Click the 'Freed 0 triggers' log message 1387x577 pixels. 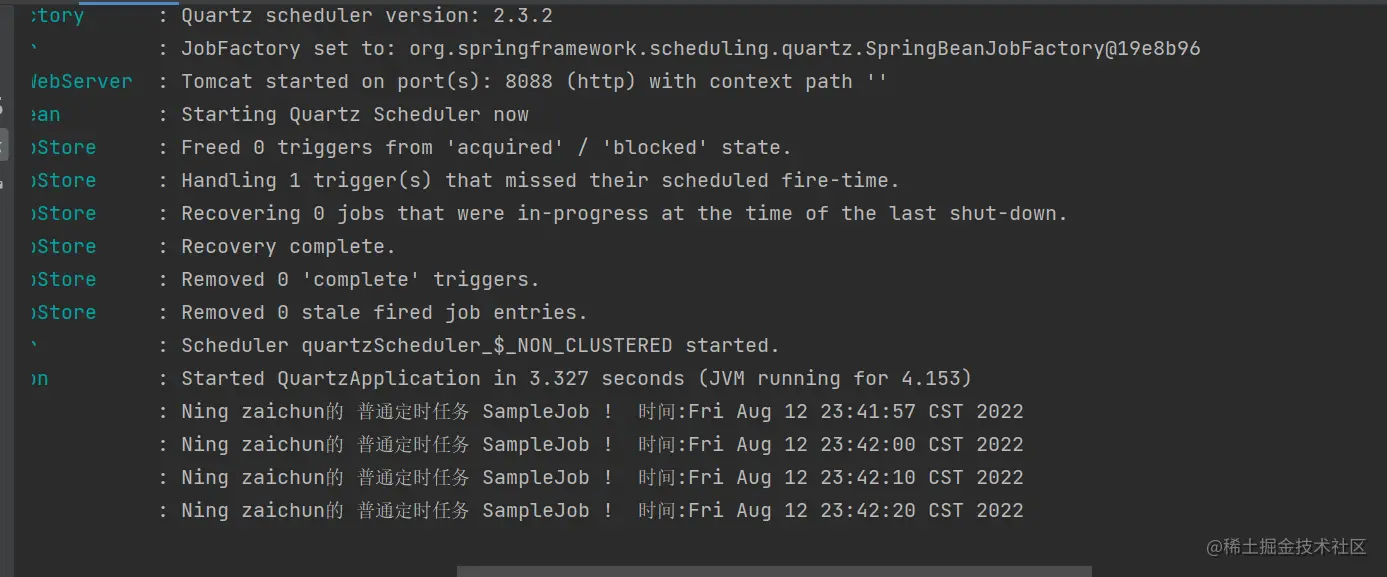(x=486, y=148)
